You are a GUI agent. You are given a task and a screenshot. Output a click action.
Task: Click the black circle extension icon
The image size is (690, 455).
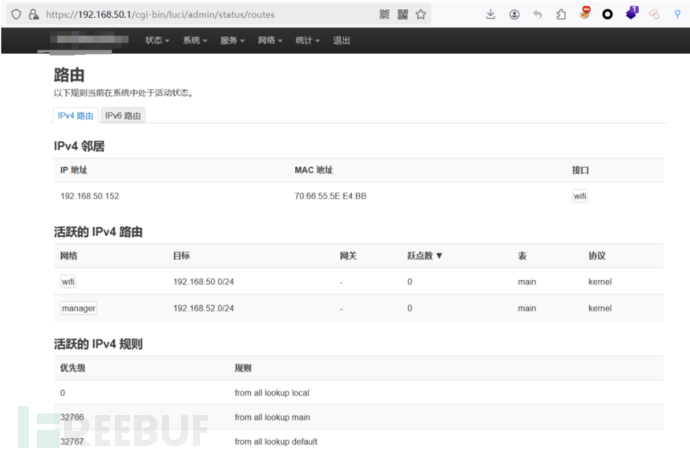coord(607,15)
